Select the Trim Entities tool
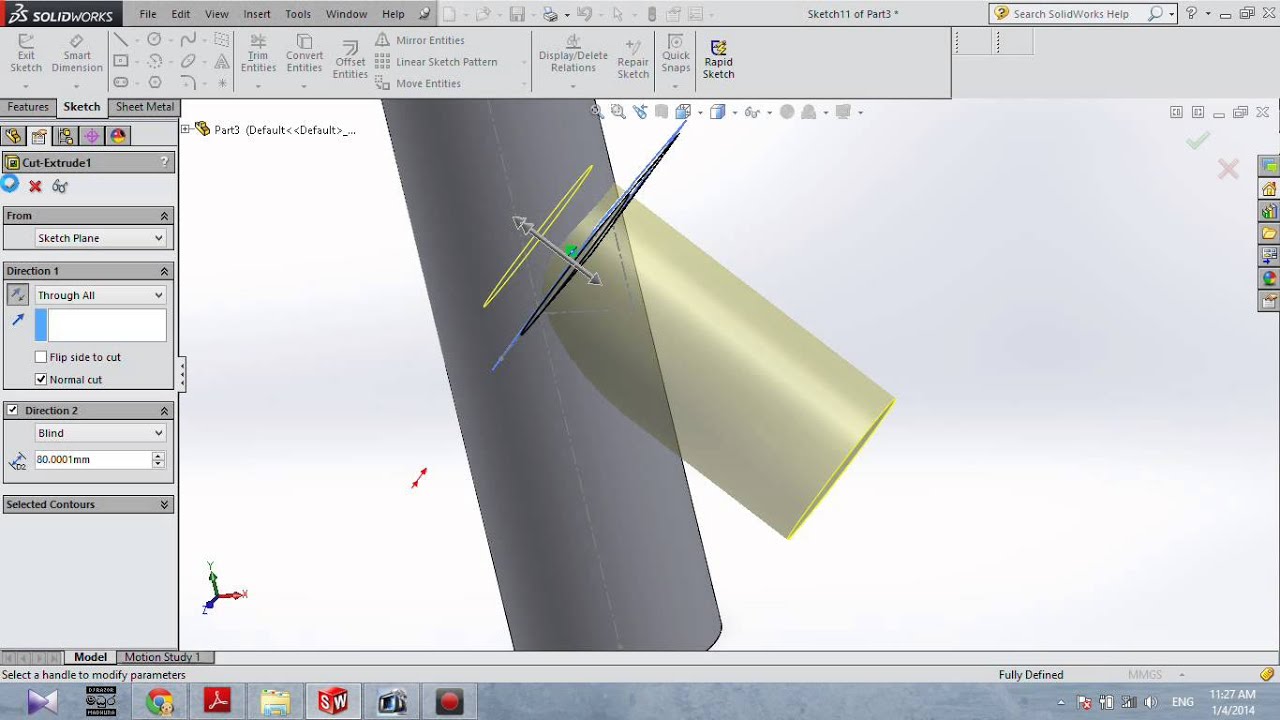 [x=258, y=54]
